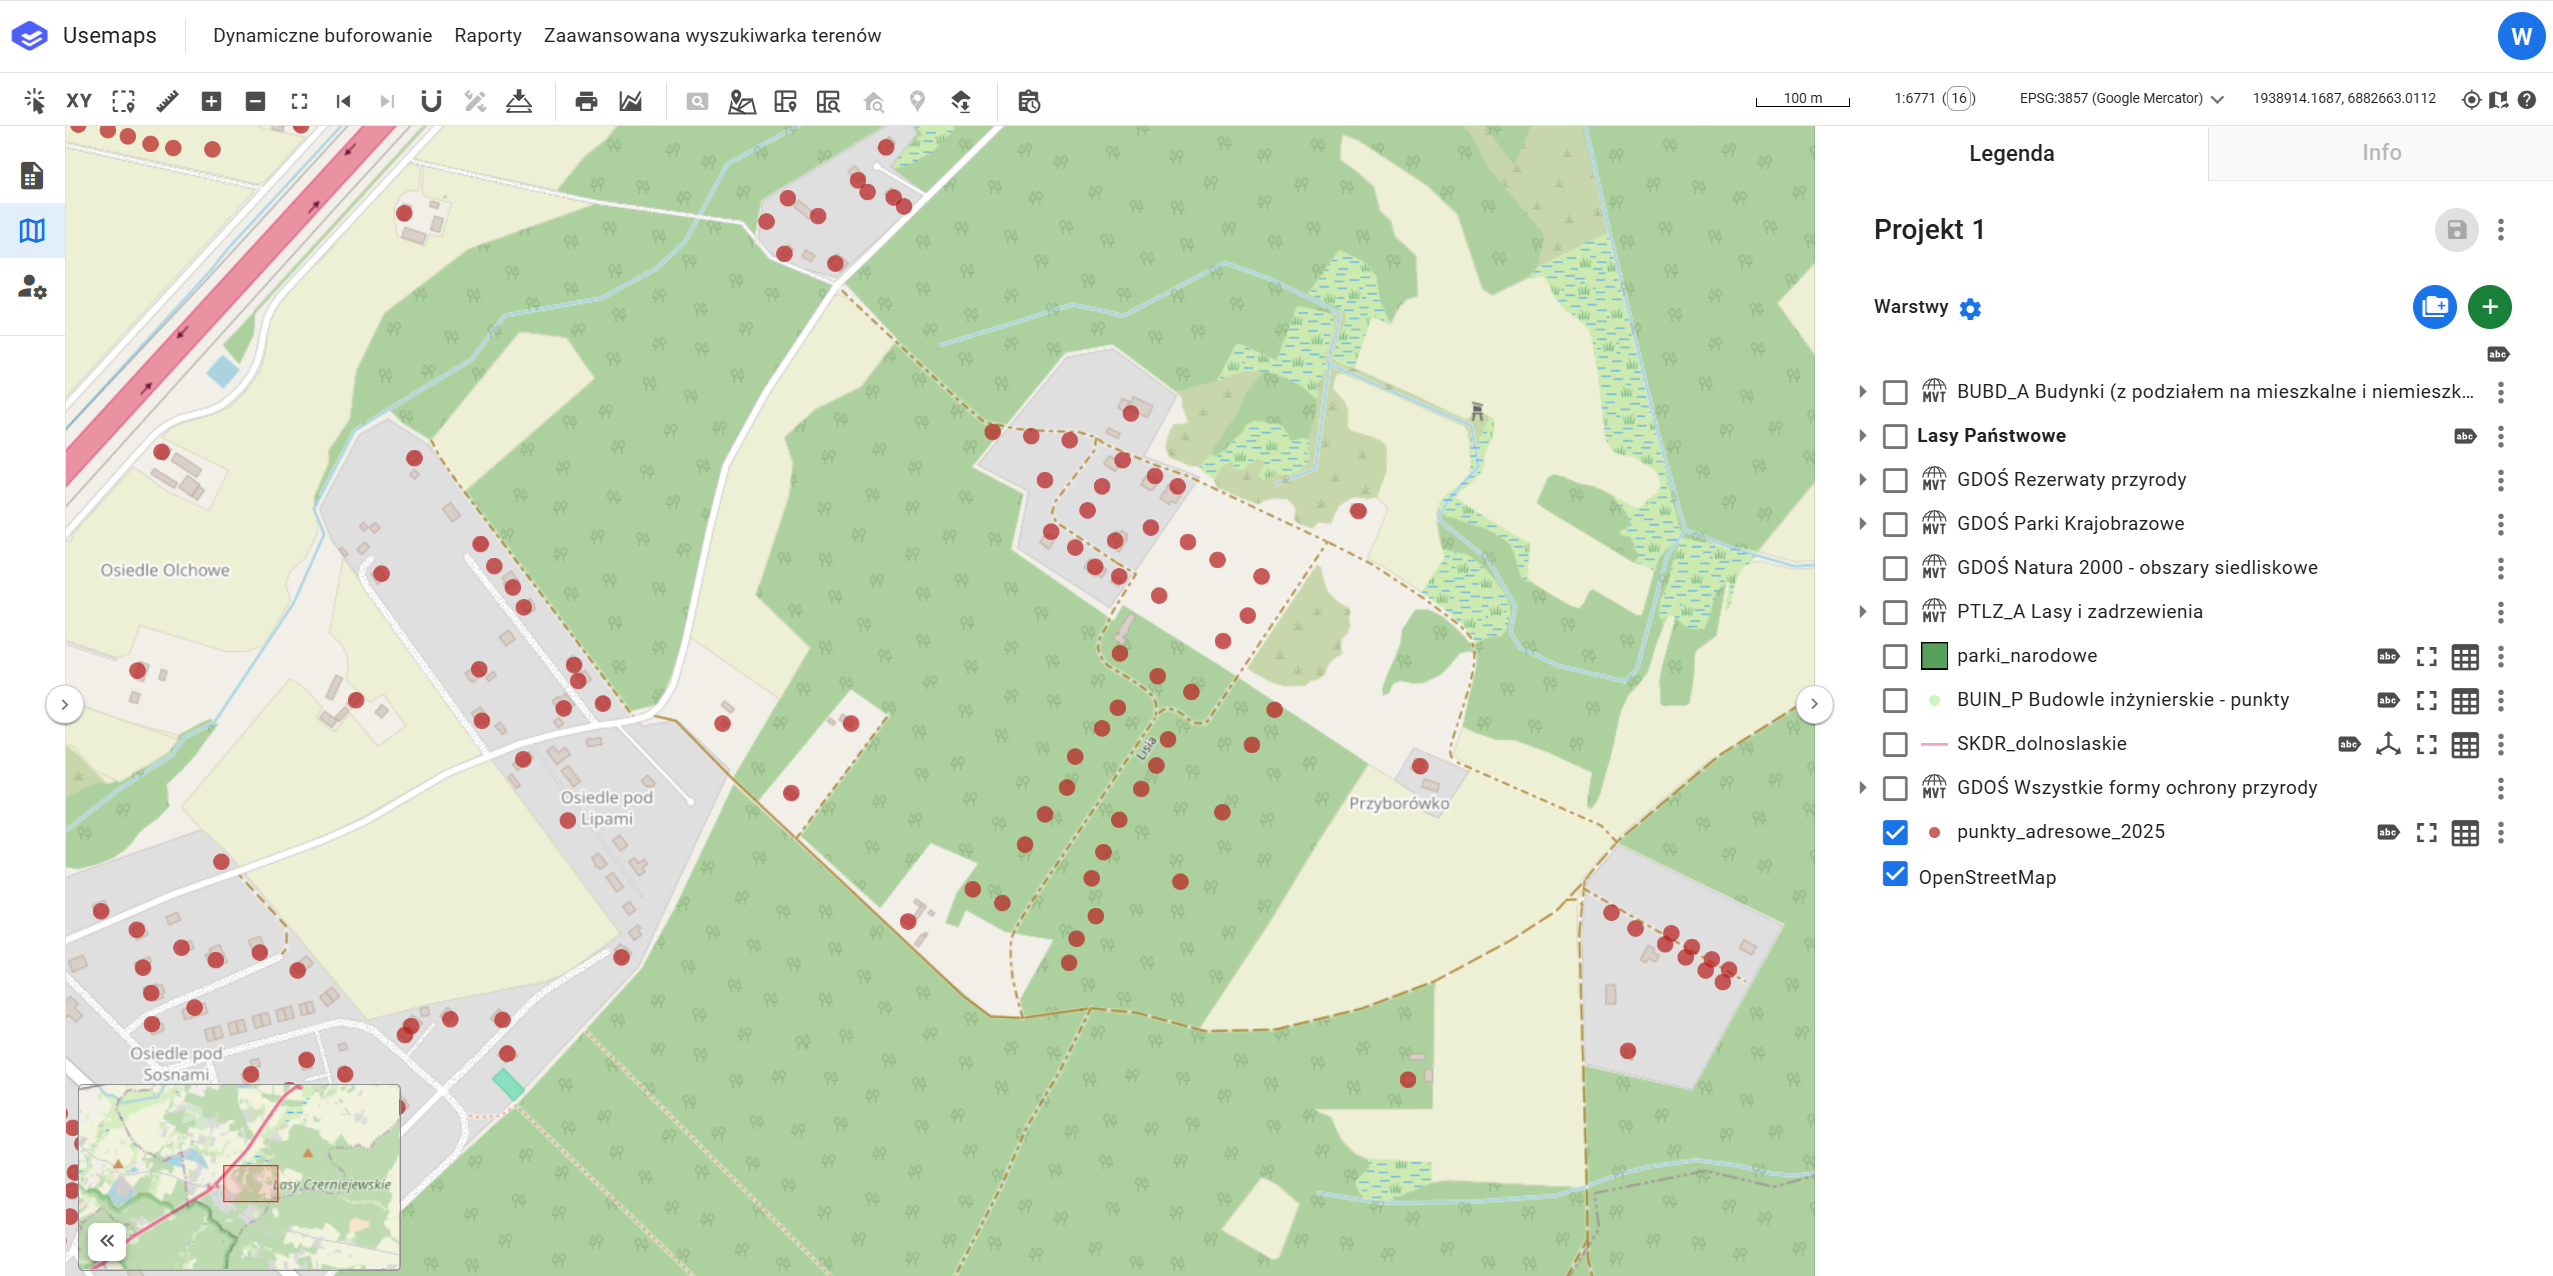
Task: Open Zaawansowana wyszukiwarka terenów
Action: click(712, 36)
